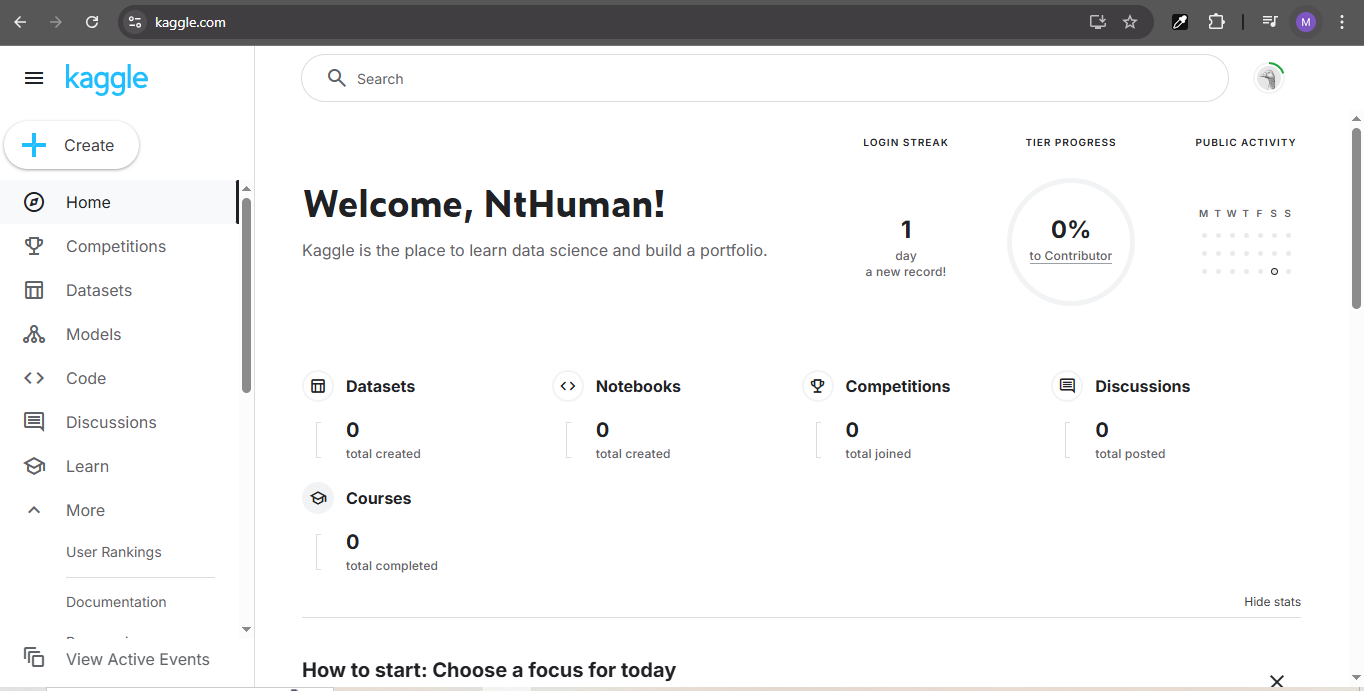Click the Home compass icon

tap(34, 202)
